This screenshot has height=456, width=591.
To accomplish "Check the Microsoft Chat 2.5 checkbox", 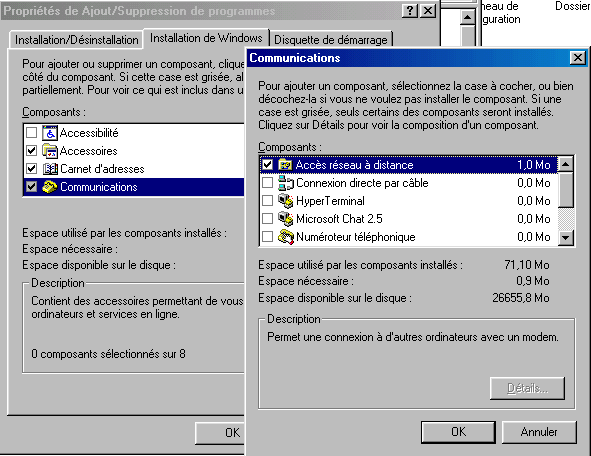I will [x=267, y=219].
